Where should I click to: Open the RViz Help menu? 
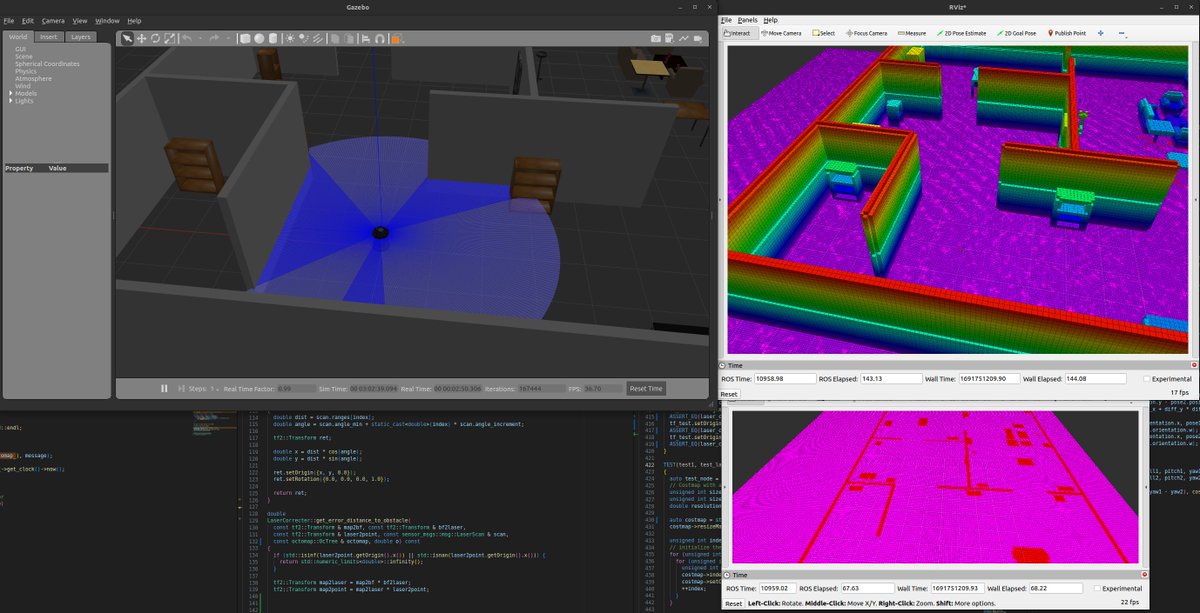tap(771, 20)
